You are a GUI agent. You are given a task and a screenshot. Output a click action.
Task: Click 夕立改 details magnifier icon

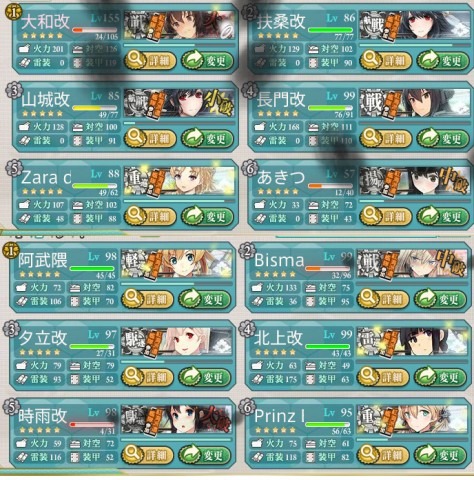(133, 376)
